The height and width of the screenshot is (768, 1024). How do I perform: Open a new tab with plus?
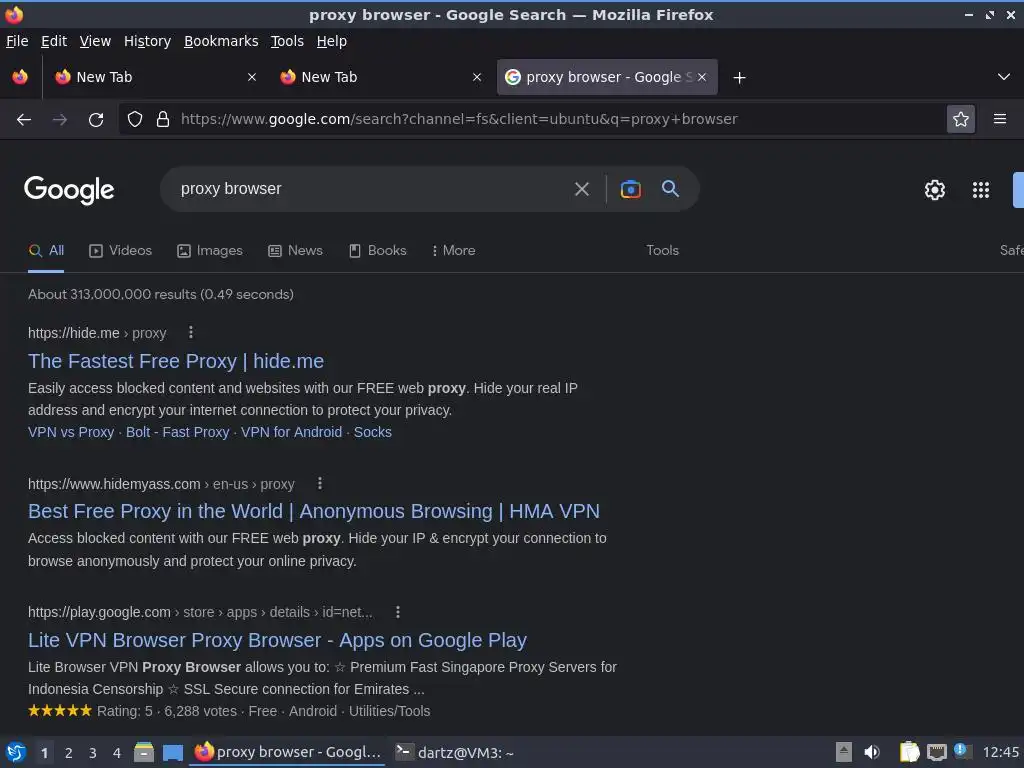(x=739, y=78)
